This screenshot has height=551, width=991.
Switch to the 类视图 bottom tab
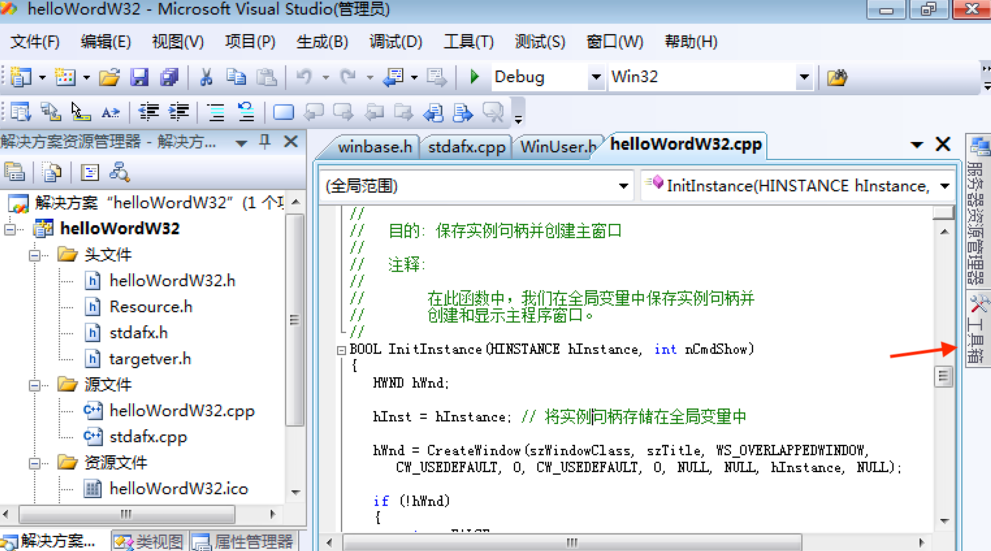coord(150,542)
